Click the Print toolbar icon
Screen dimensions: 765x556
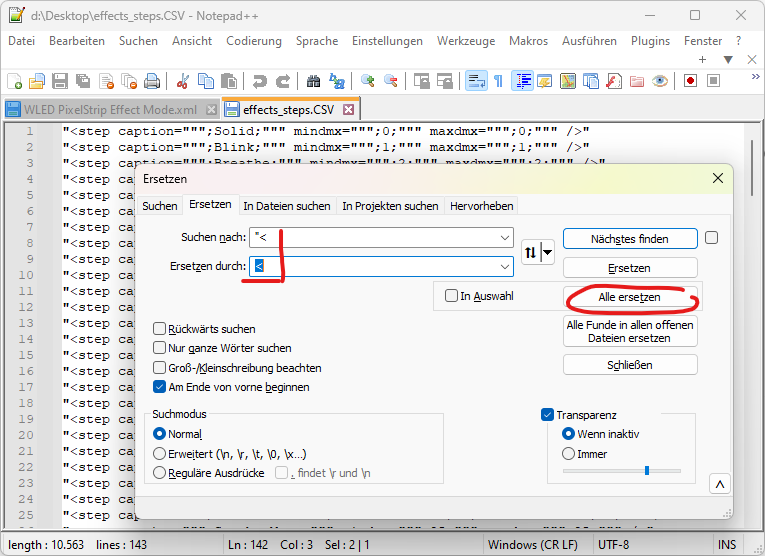(x=152, y=81)
